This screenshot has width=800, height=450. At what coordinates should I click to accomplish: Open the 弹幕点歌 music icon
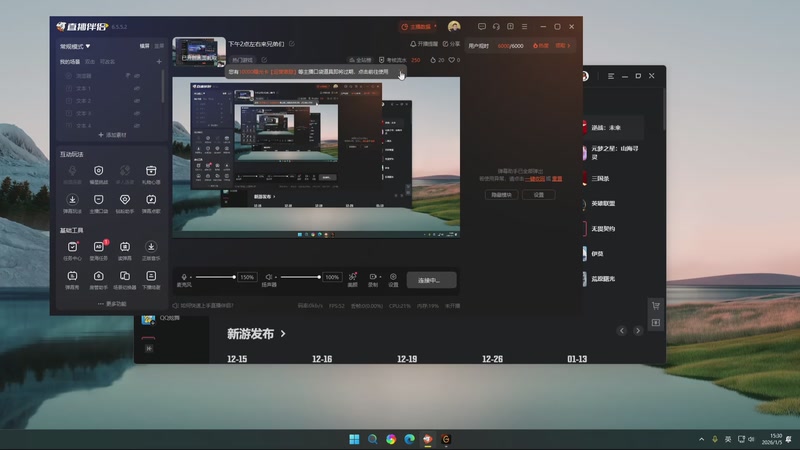click(151, 199)
